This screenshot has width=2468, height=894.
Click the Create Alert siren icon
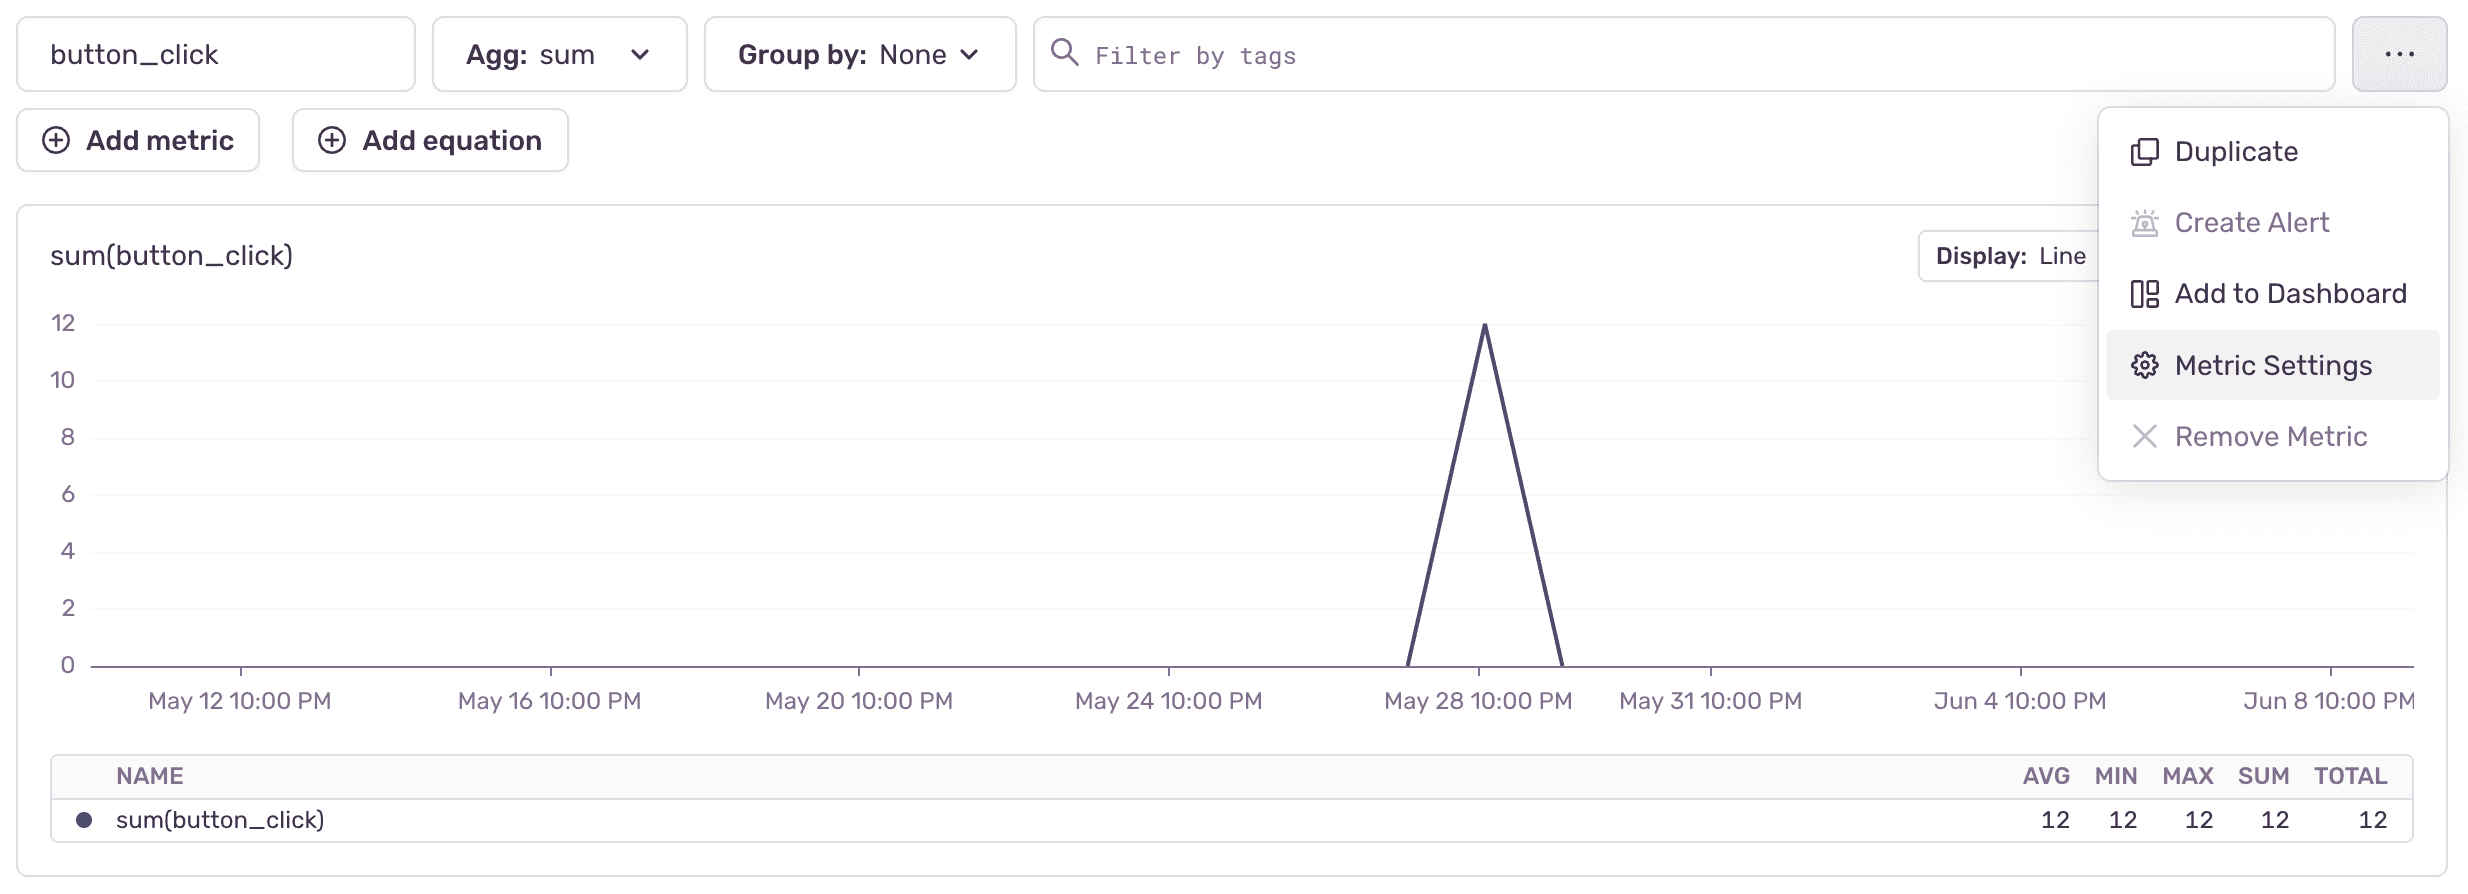coord(2144,223)
